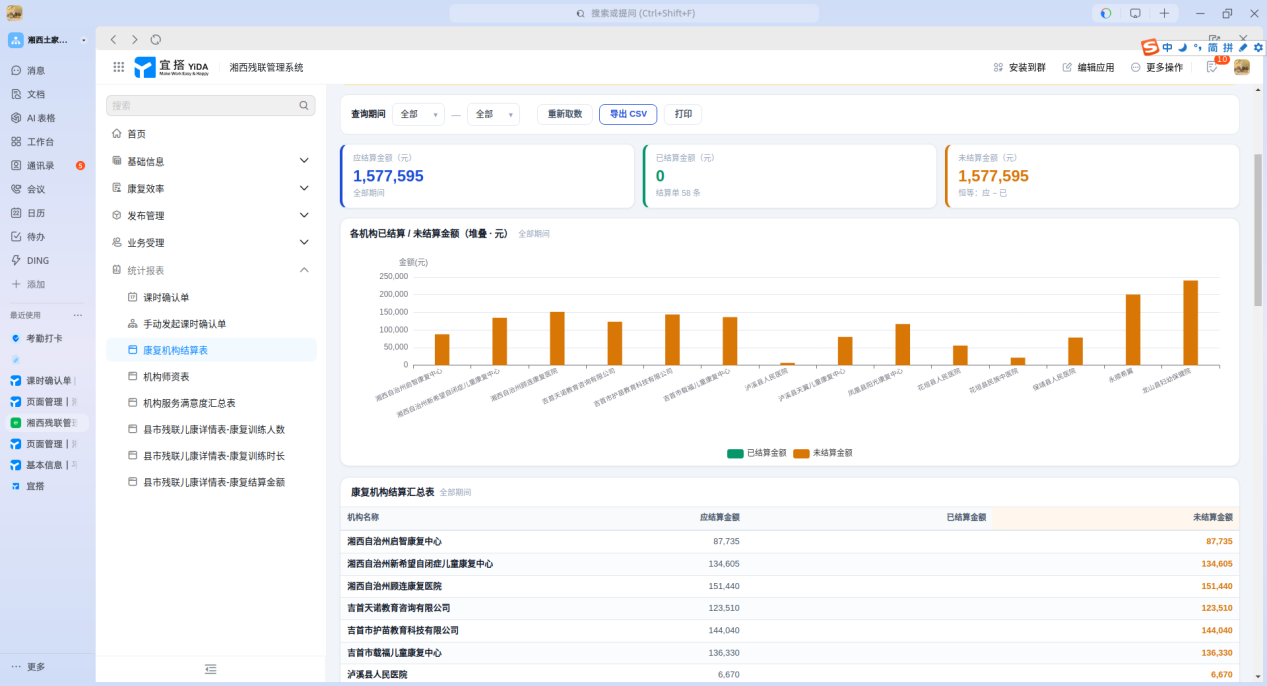Click the 打印 button
Viewport: 1267px width, 686px height.
[x=683, y=114]
